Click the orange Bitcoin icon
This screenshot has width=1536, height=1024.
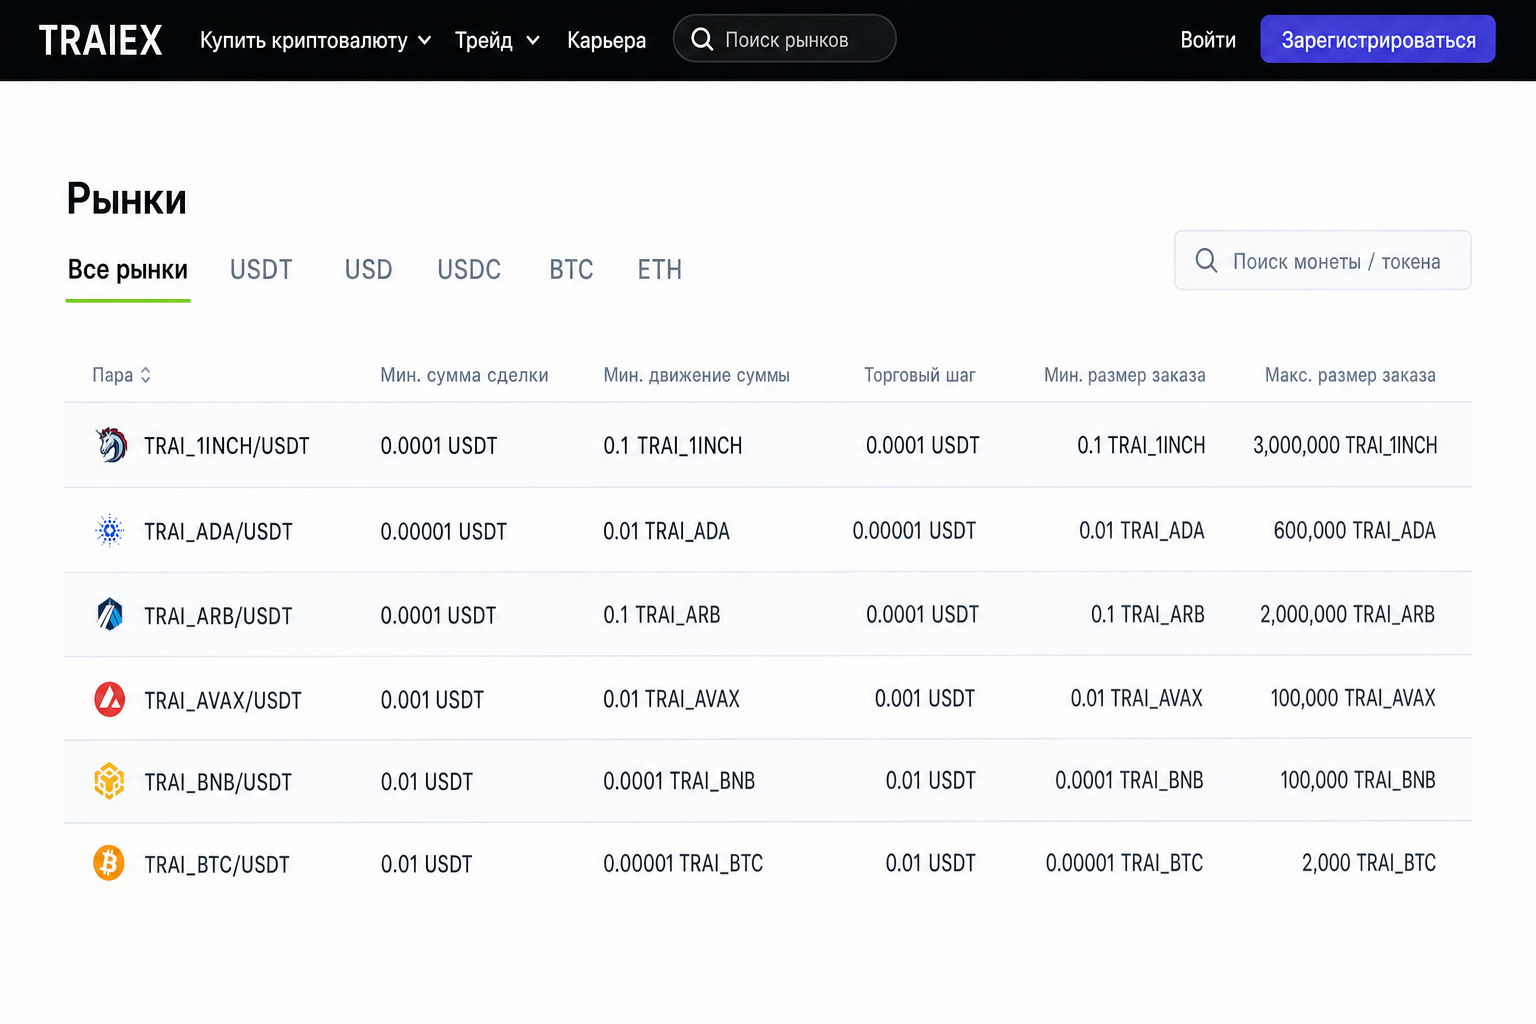point(109,863)
